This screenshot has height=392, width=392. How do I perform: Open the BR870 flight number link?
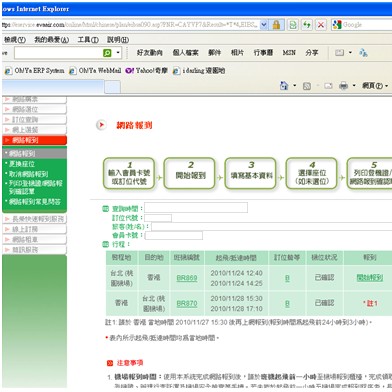[x=187, y=304]
